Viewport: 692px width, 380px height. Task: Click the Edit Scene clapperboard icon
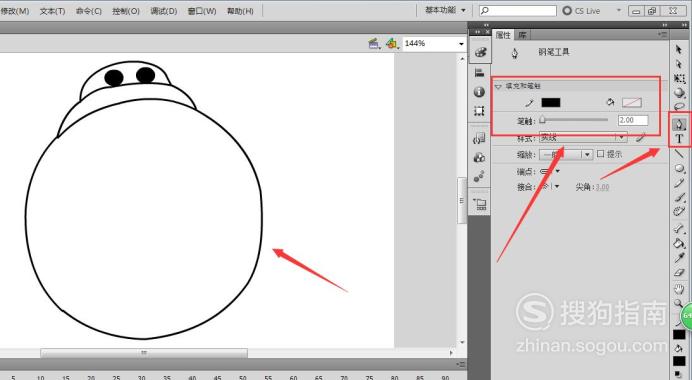[x=374, y=43]
